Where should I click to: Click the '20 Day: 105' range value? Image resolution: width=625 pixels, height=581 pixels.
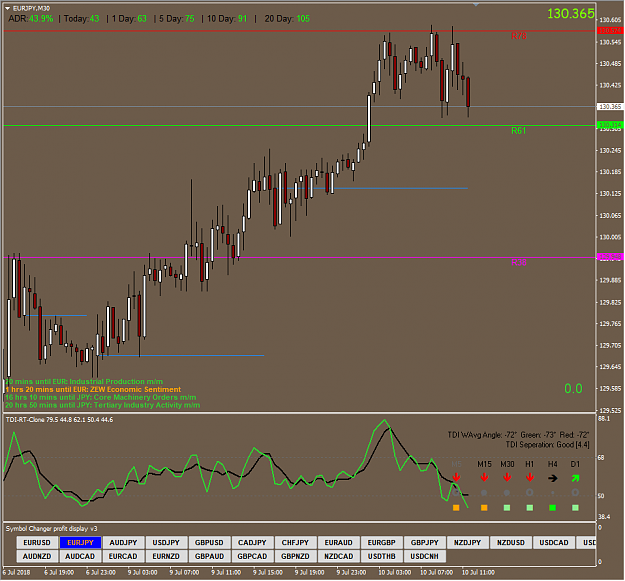click(x=287, y=19)
